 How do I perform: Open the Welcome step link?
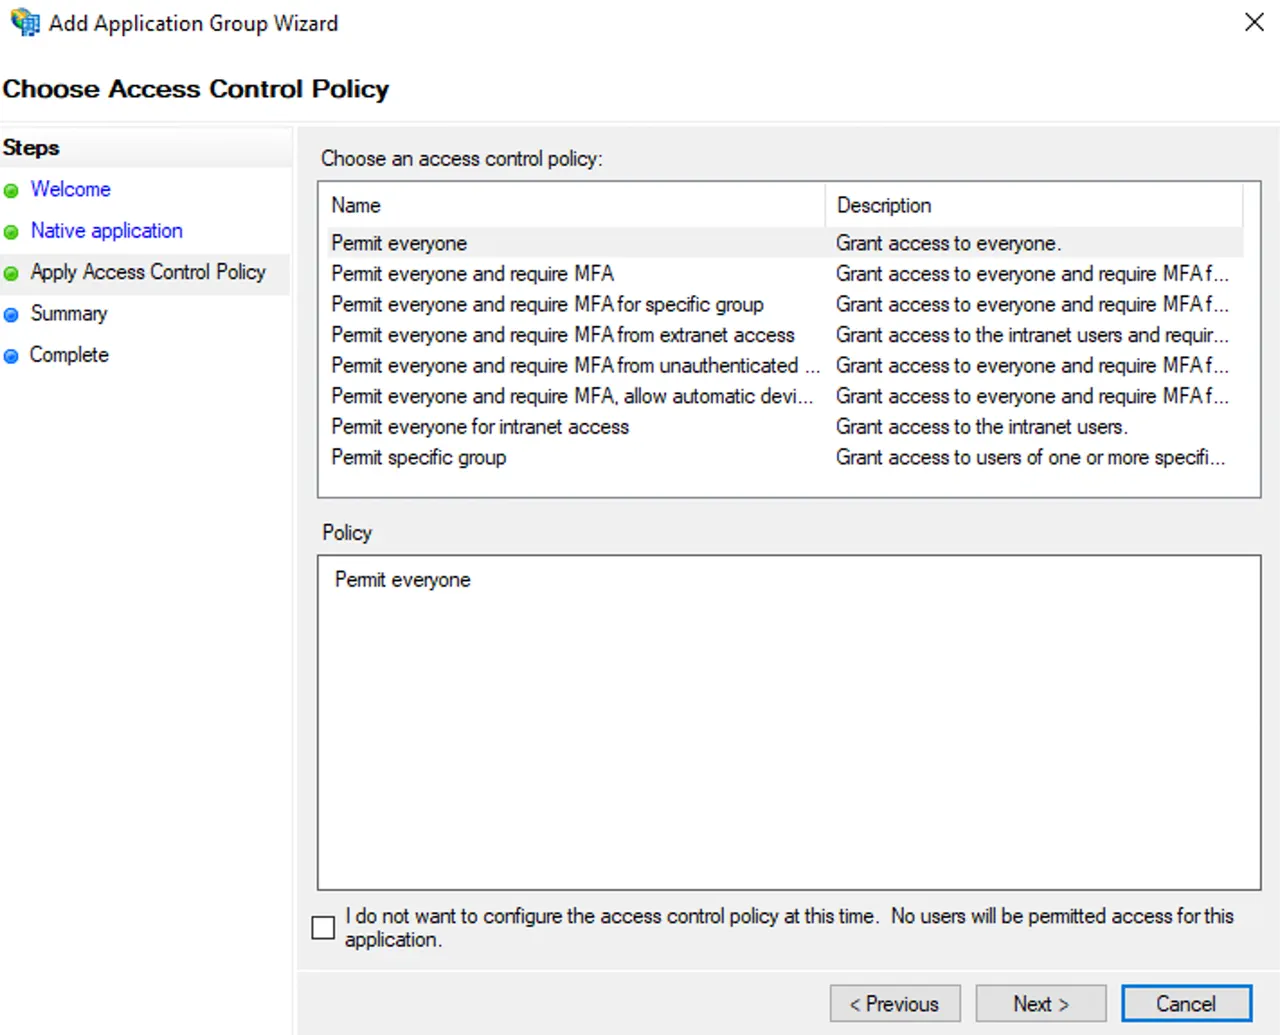[x=70, y=189]
